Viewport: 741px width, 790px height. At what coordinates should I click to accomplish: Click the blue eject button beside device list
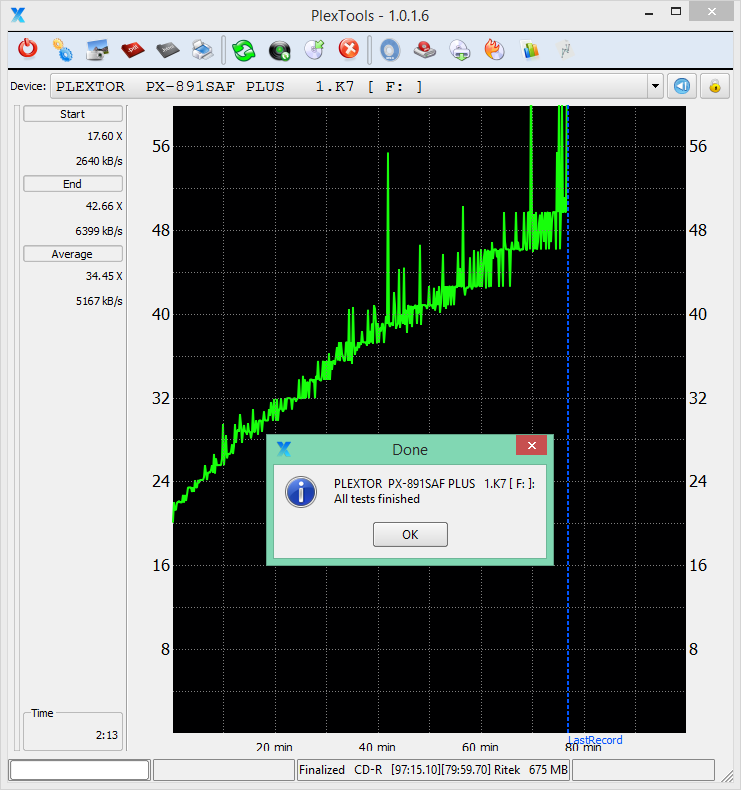[682, 86]
